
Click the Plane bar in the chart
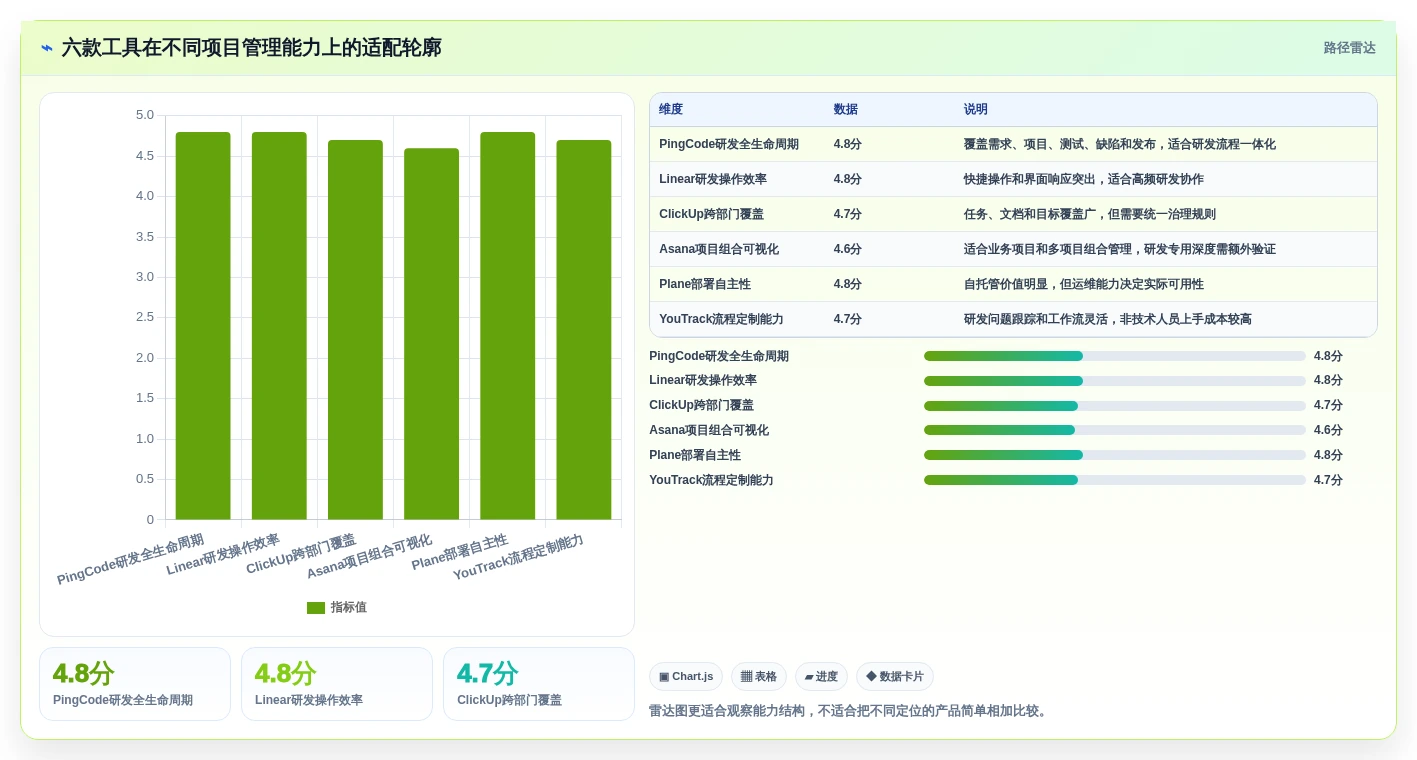click(507, 326)
